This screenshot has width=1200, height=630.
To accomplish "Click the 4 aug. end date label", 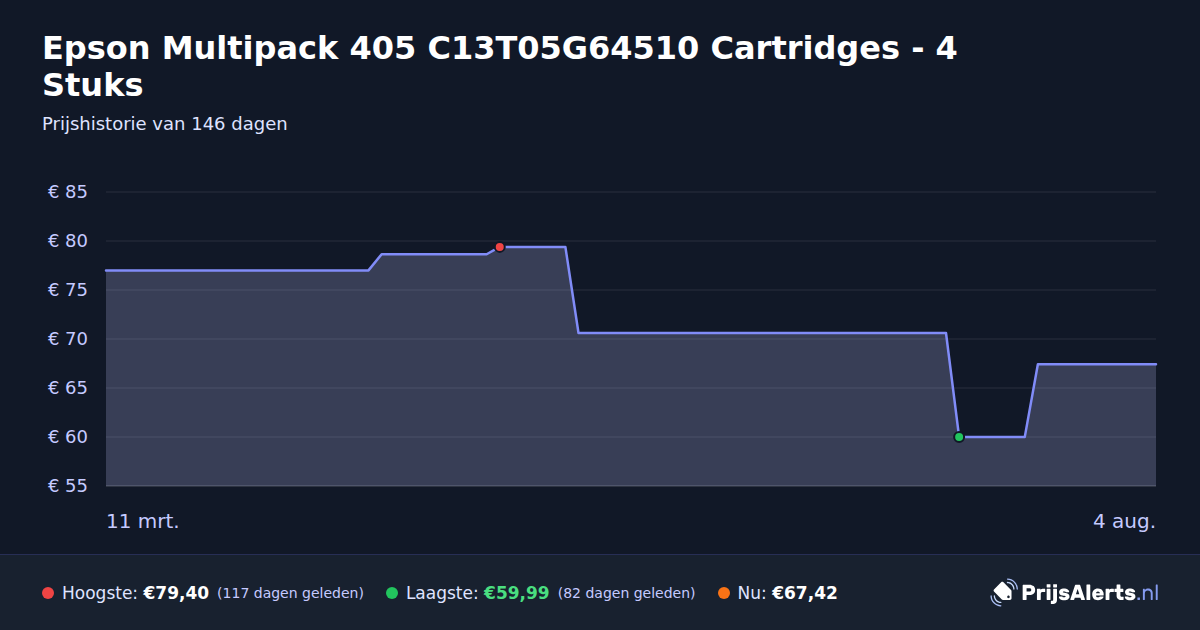I will tap(1124, 521).
